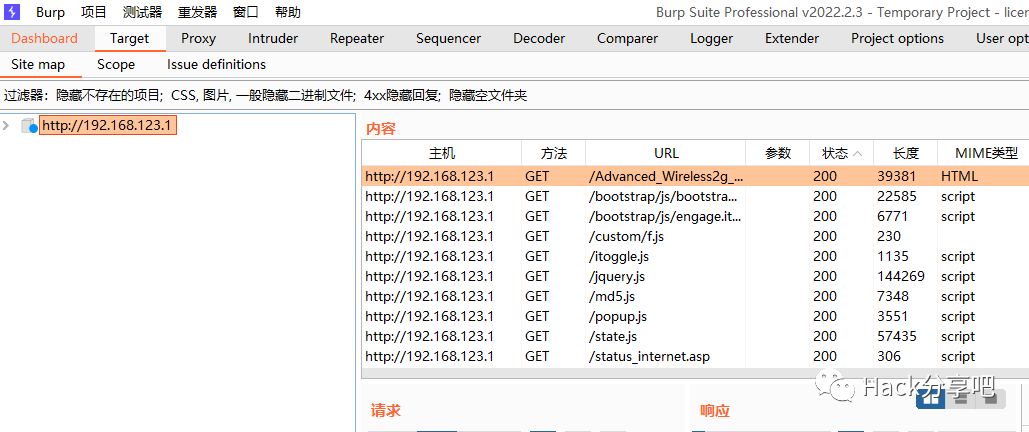Viewport: 1029px width, 432px height.
Task: Switch to the Comparer tab
Action: click(x=627, y=39)
